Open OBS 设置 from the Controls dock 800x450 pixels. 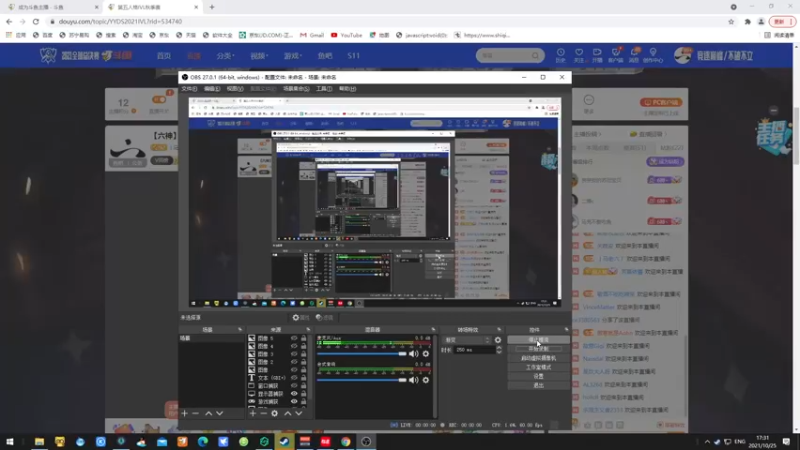click(x=538, y=377)
